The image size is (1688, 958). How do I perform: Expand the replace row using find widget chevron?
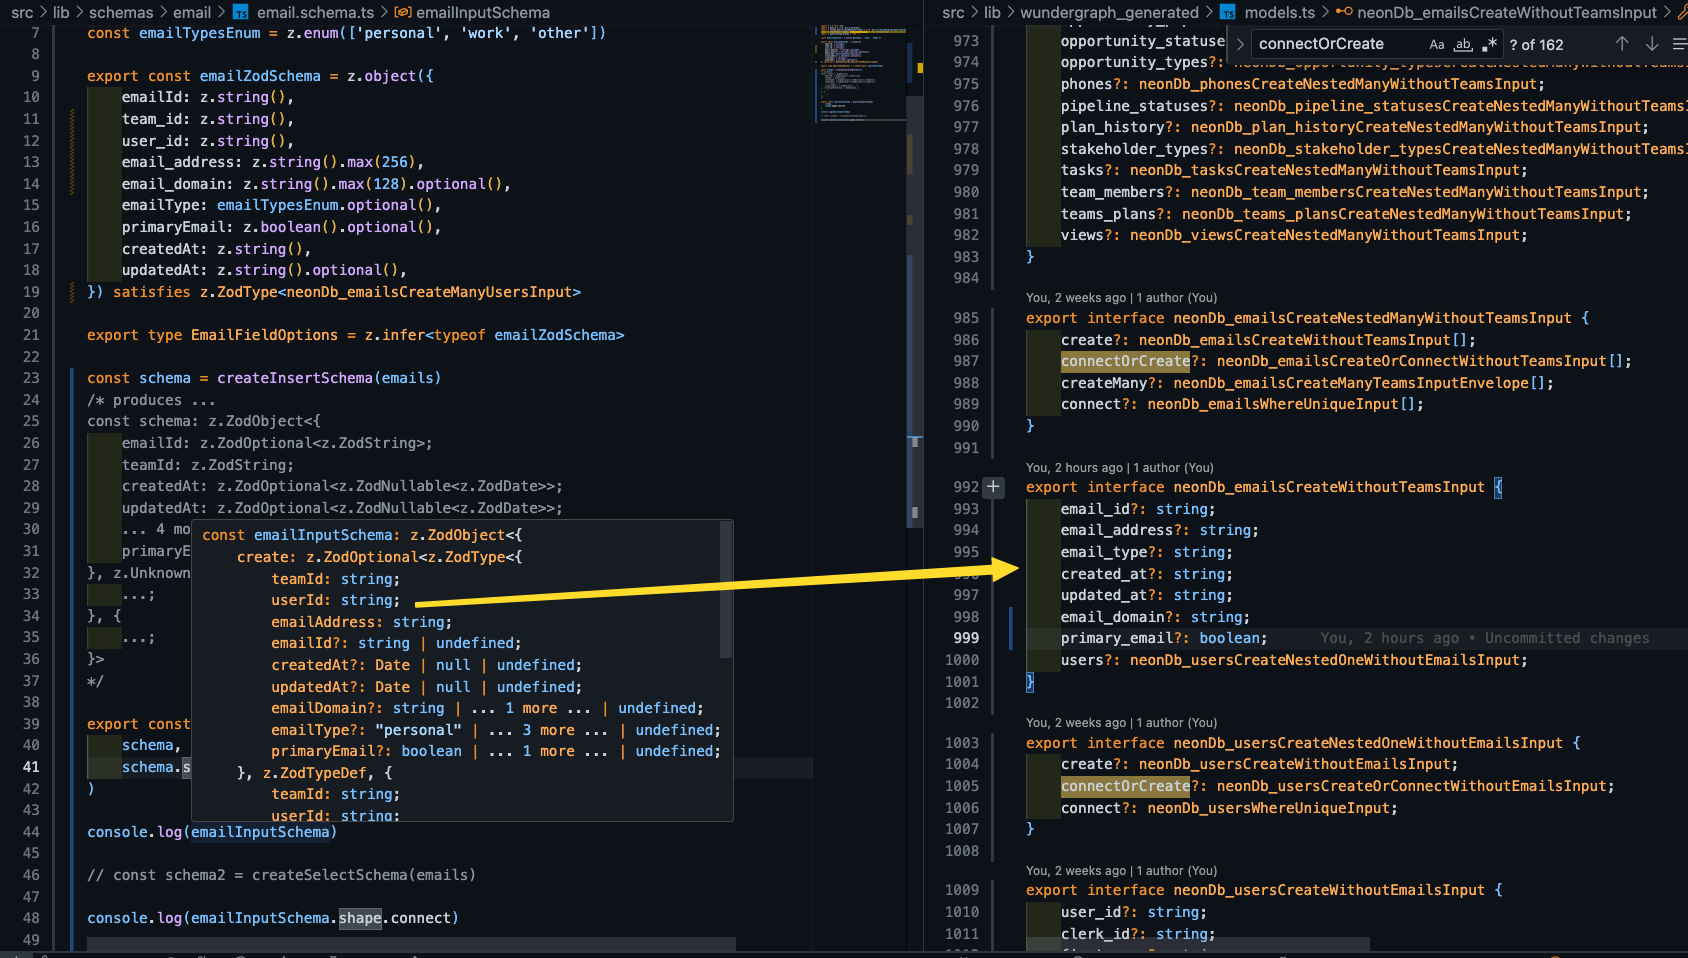(x=1240, y=44)
